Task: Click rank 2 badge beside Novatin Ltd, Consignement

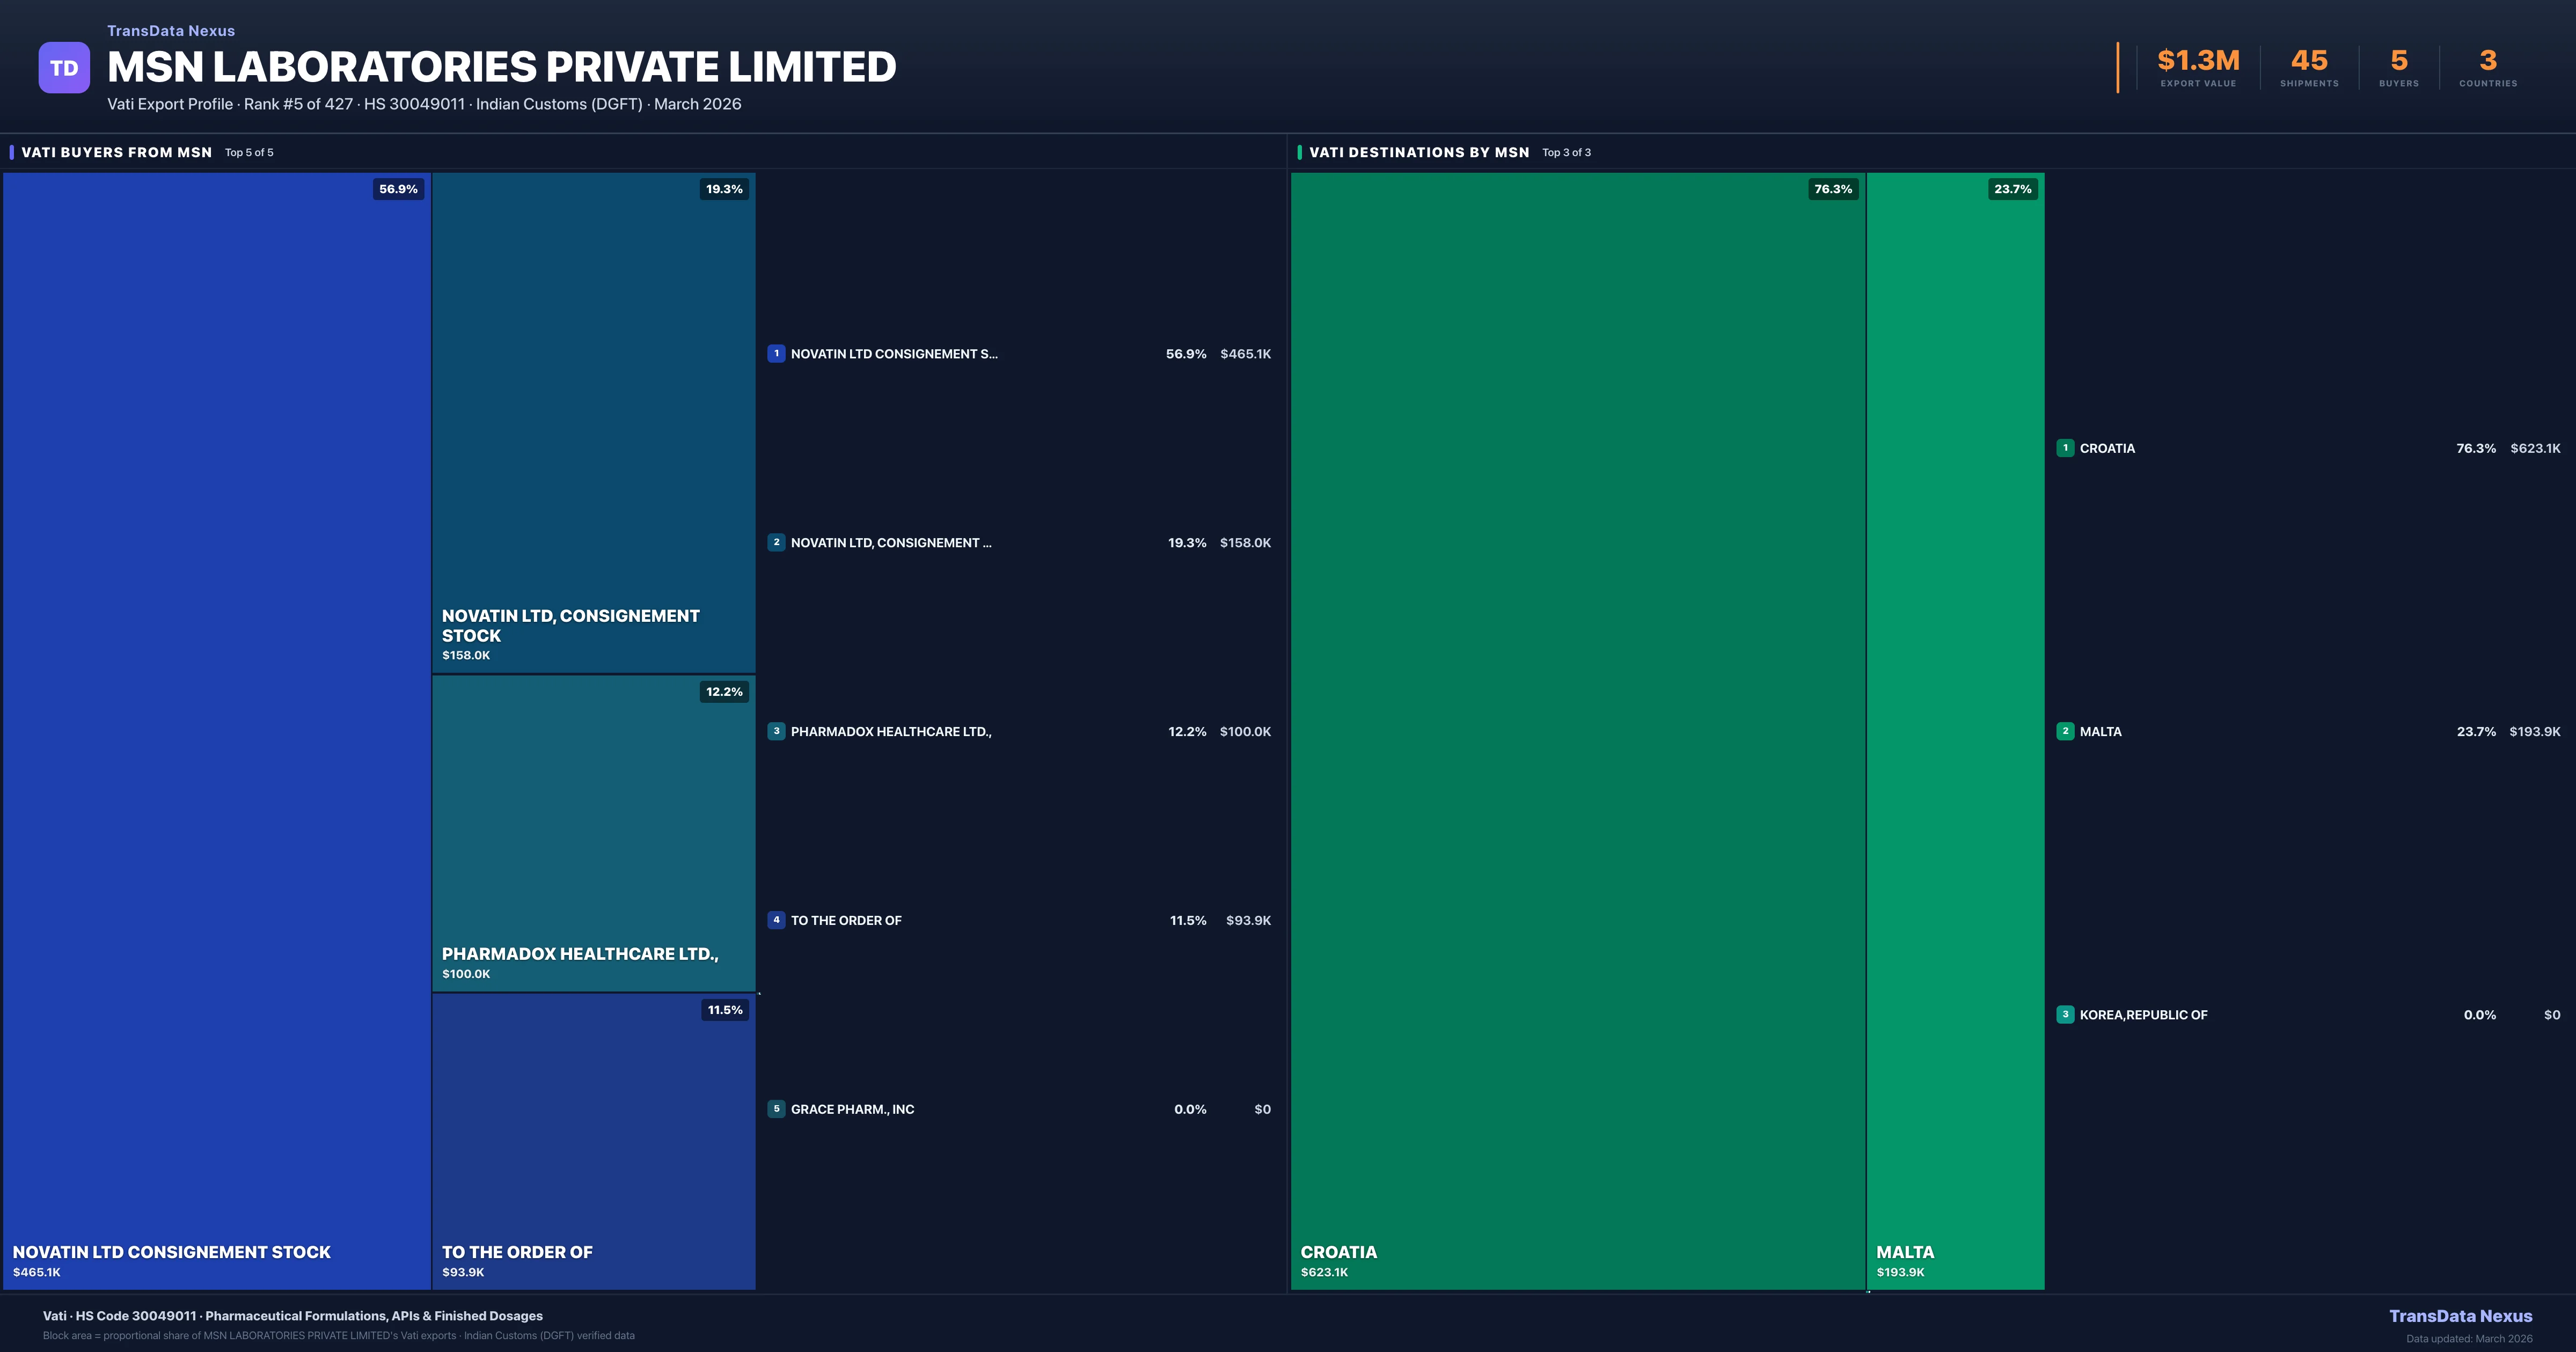Action: (x=776, y=543)
